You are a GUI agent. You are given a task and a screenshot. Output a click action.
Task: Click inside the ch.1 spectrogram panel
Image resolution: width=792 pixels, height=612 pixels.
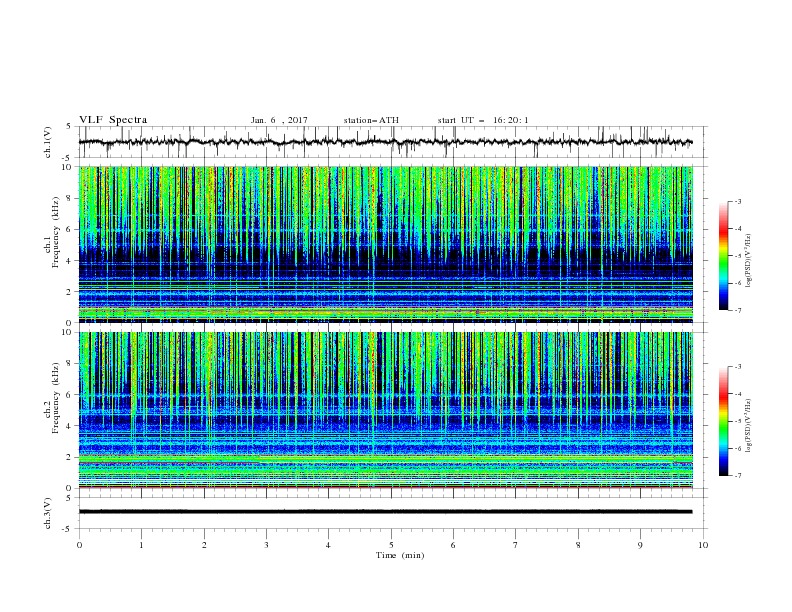tap(386, 244)
